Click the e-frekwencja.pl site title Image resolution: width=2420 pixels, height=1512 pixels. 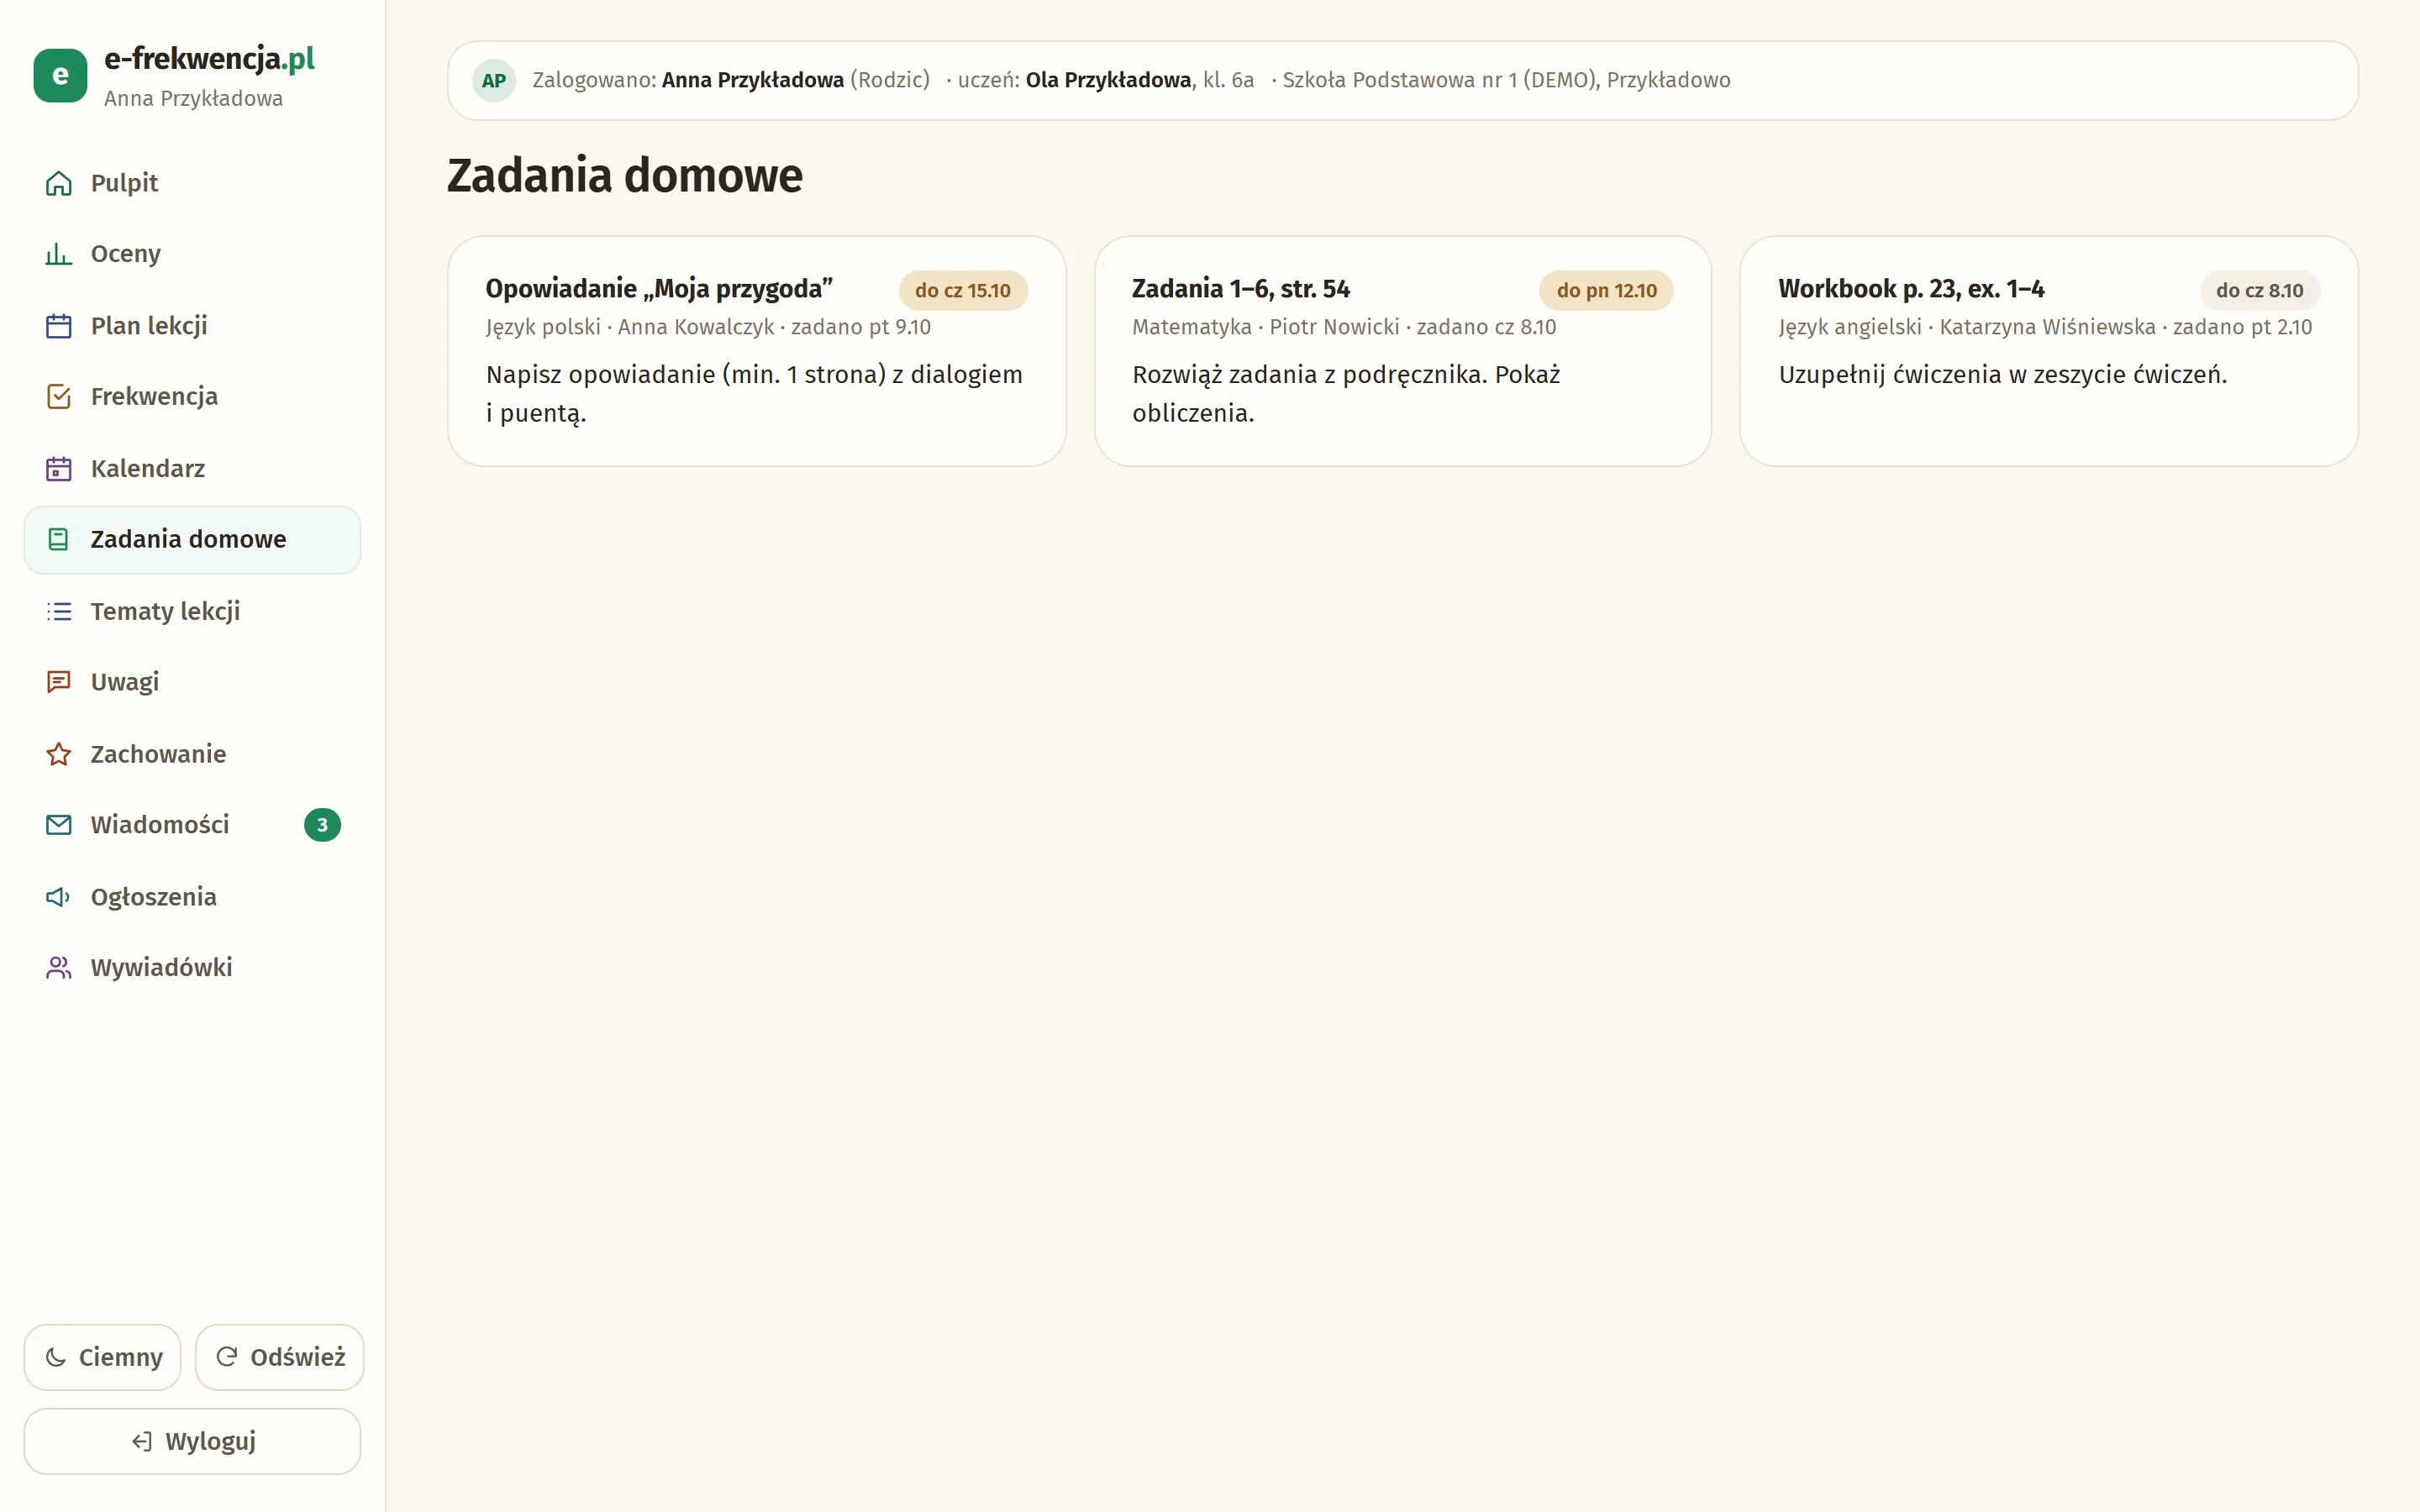209,59
